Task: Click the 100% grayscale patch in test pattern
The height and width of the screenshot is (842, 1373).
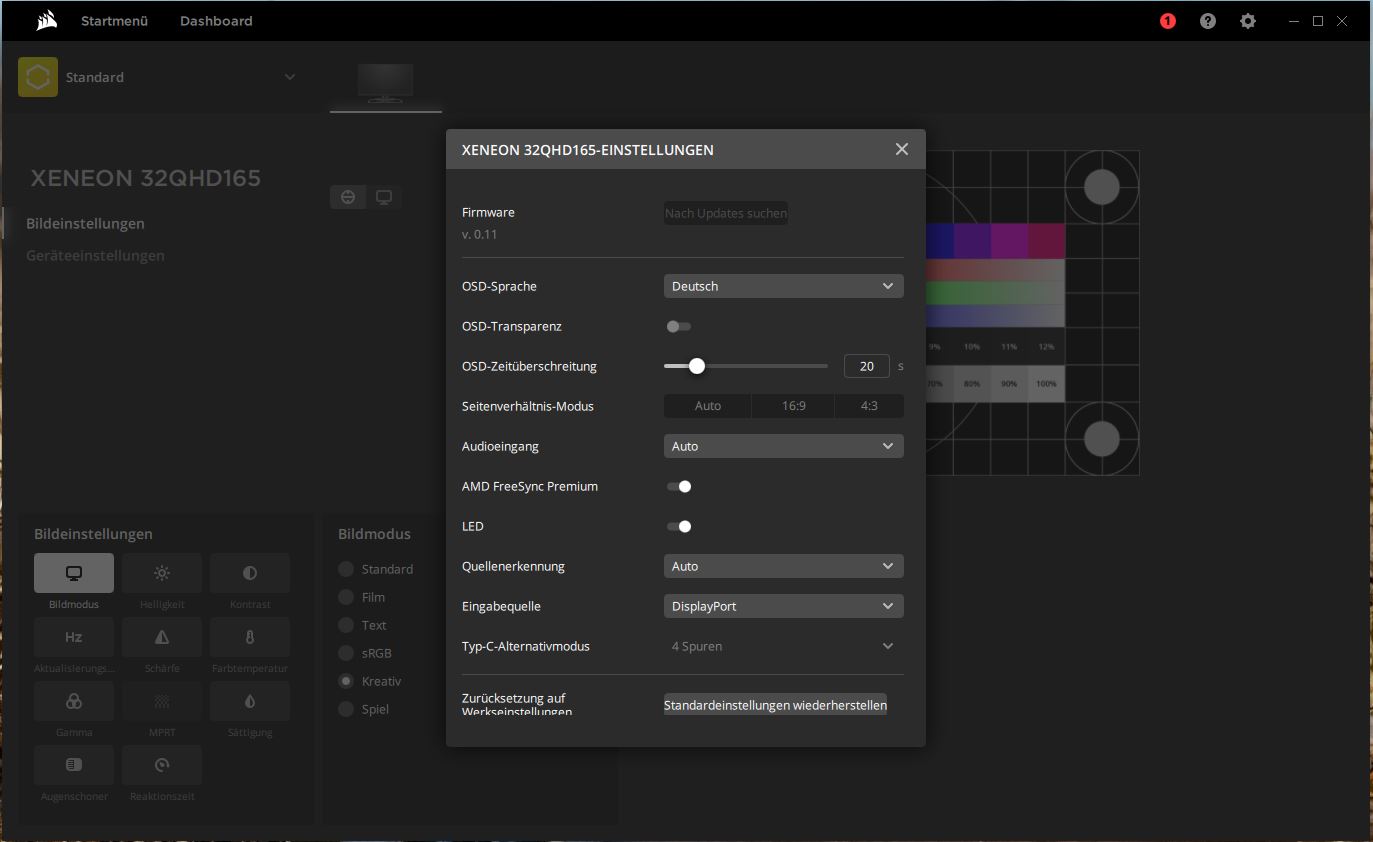Action: 1046,384
